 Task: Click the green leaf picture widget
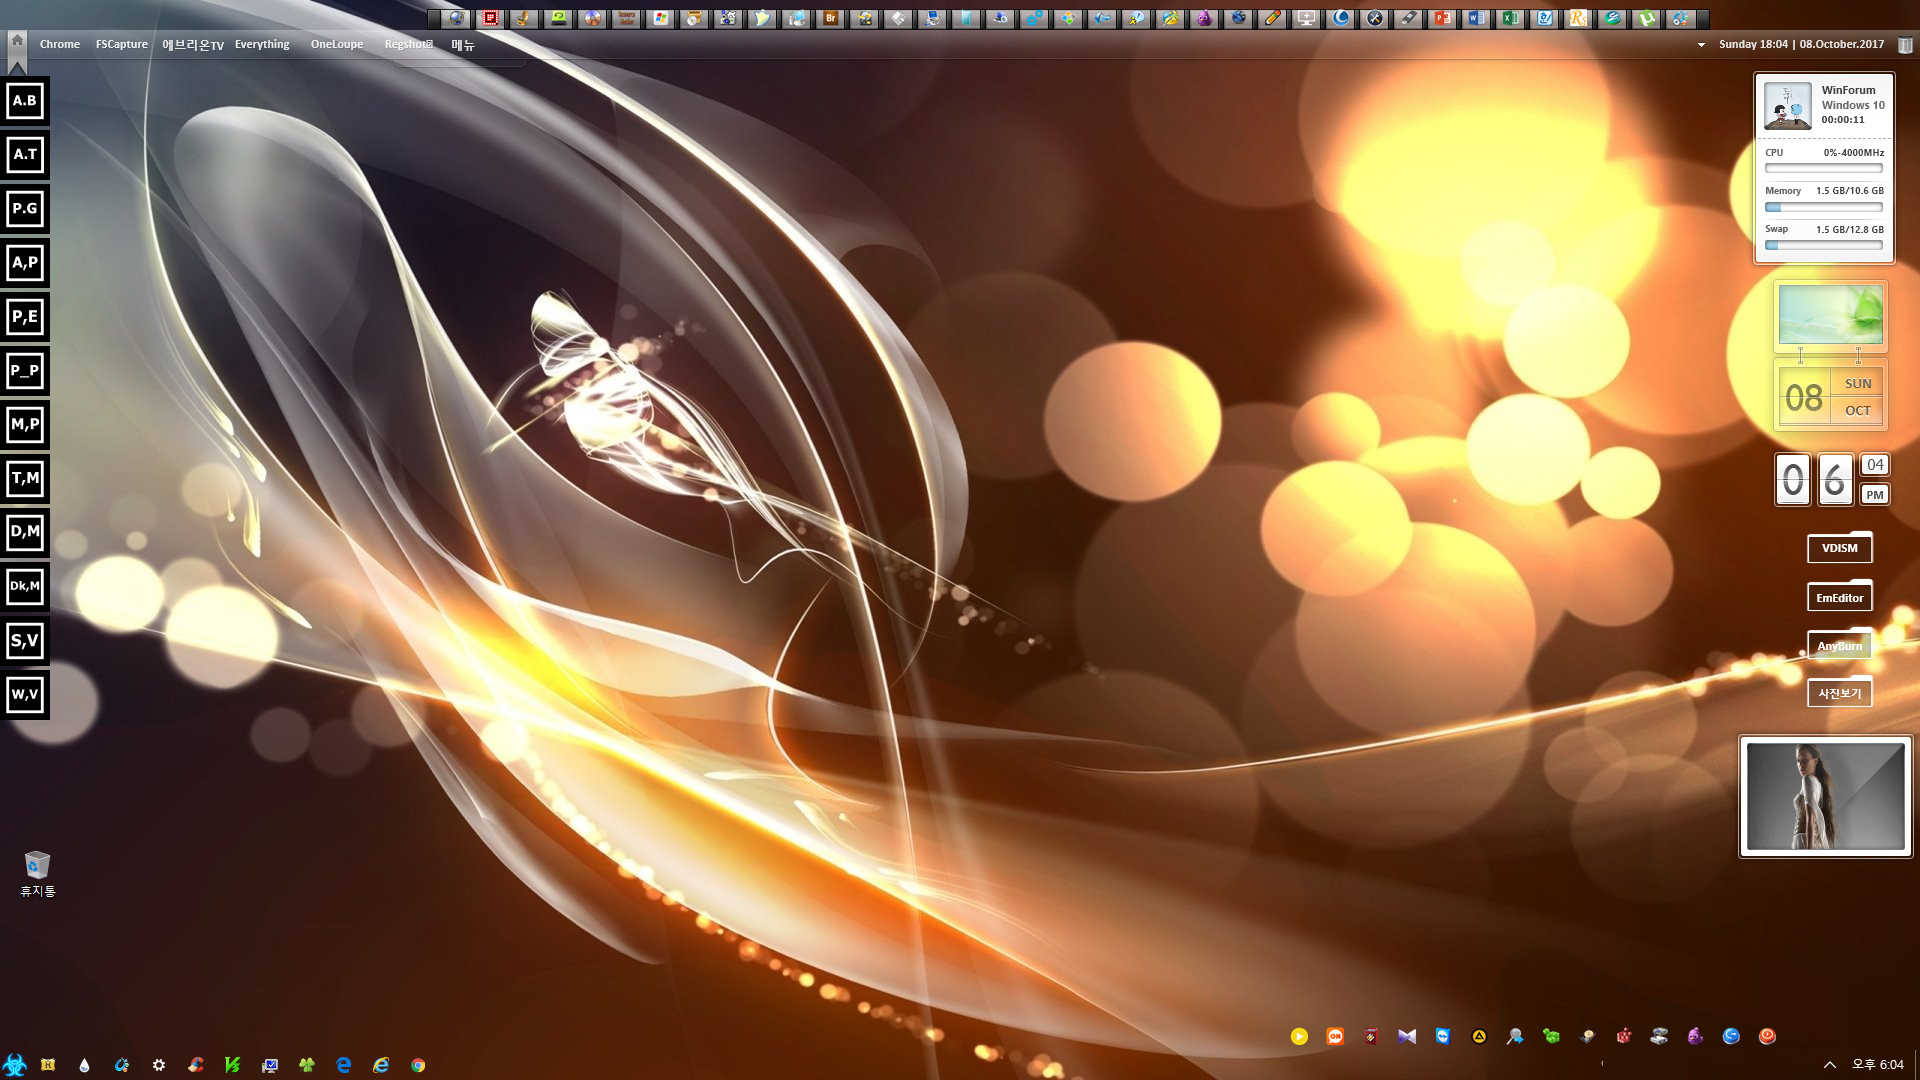point(1830,315)
